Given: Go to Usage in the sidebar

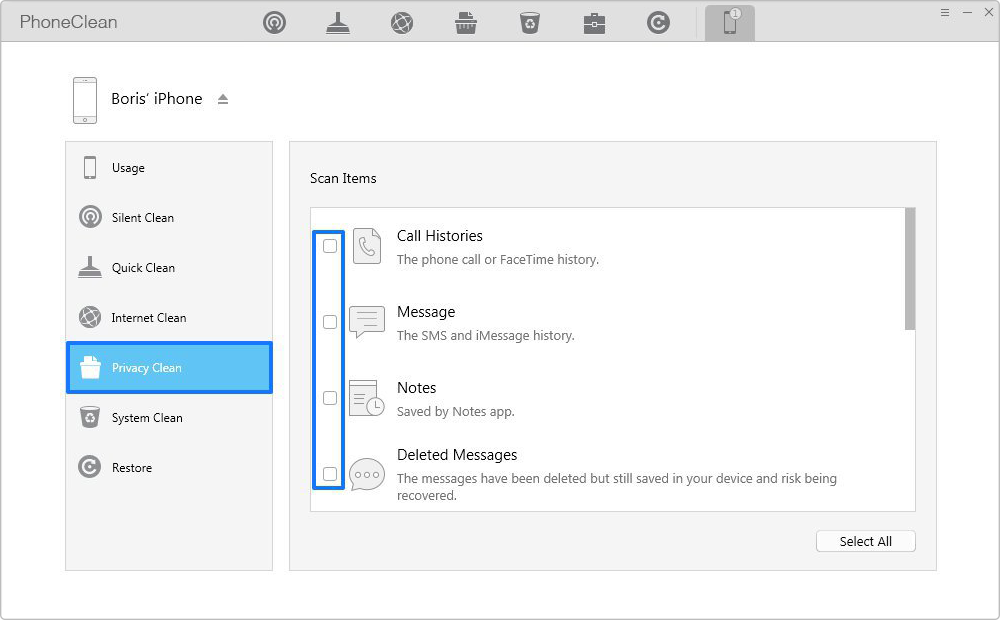Looking at the screenshot, I should click(x=128, y=168).
